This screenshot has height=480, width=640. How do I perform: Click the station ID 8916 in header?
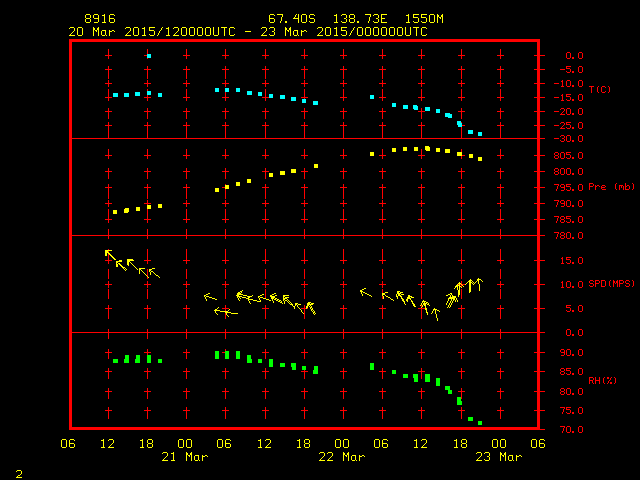coord(100,19)
